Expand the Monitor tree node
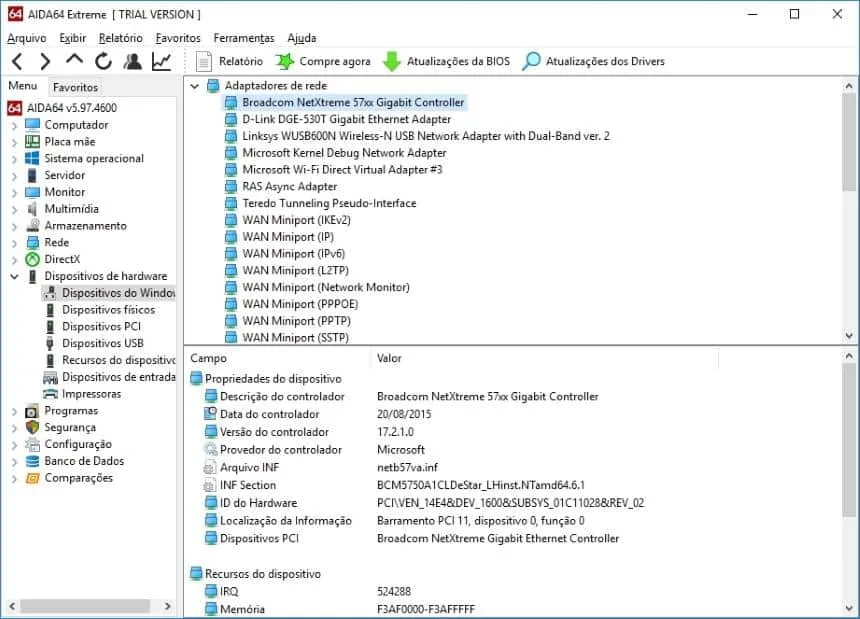Image resolution: width=860 pixels, height=619 pixels. 14,193
